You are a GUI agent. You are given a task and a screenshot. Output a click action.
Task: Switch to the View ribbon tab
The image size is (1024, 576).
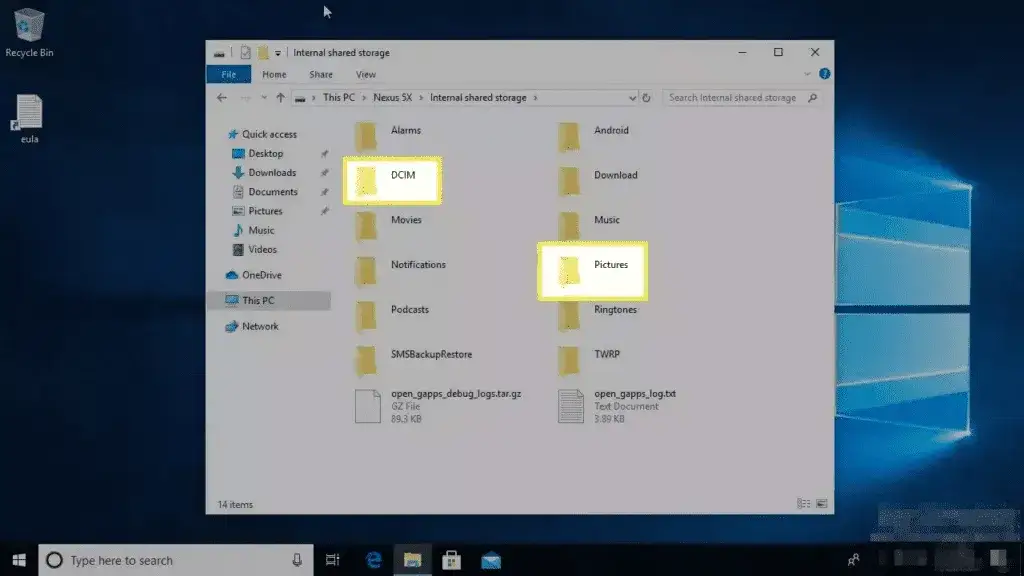click(x=366, y=74)
